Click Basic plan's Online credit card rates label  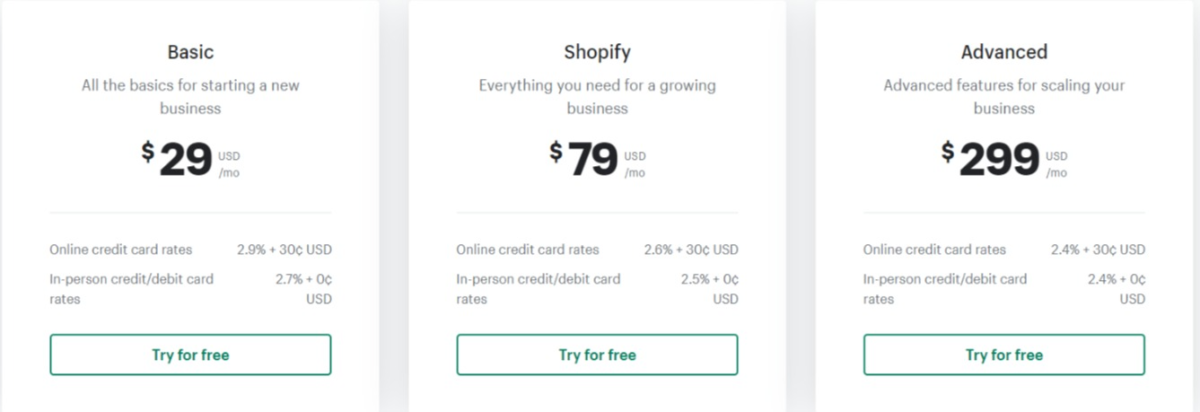click(x=121, y=249)
